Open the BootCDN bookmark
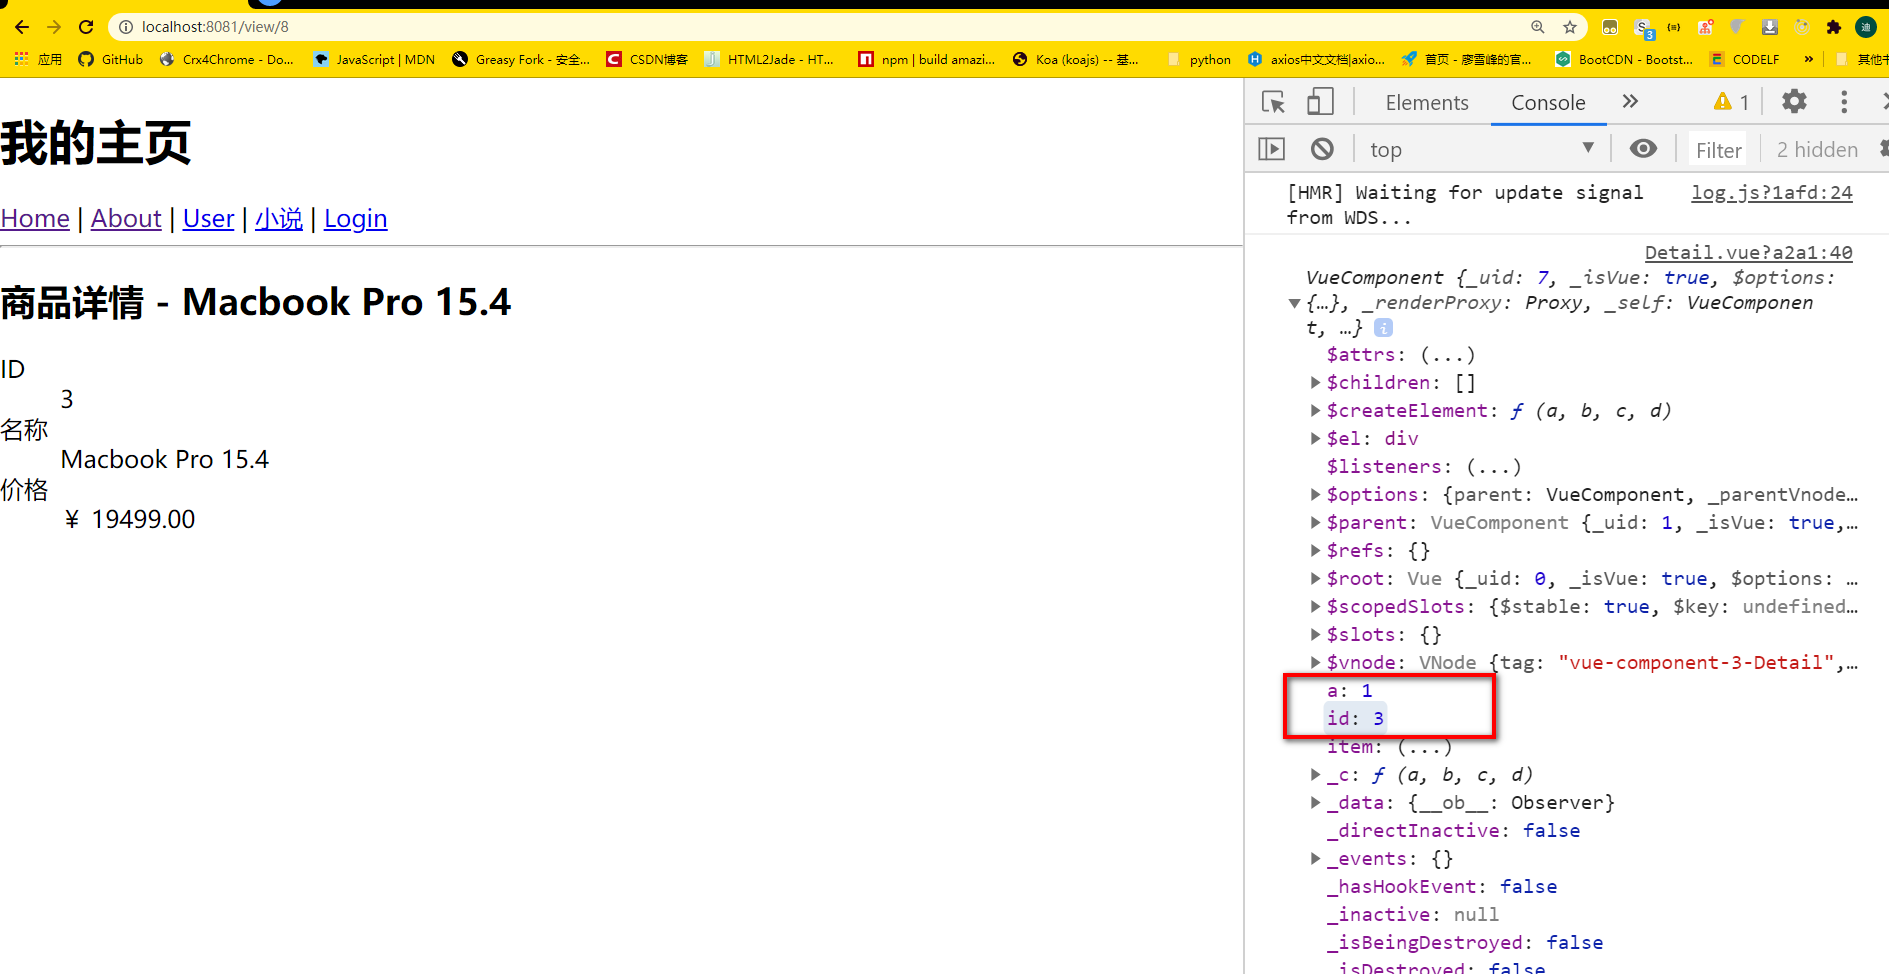The height and width of the screenshot is (974, 1889). coord(1624,59)
